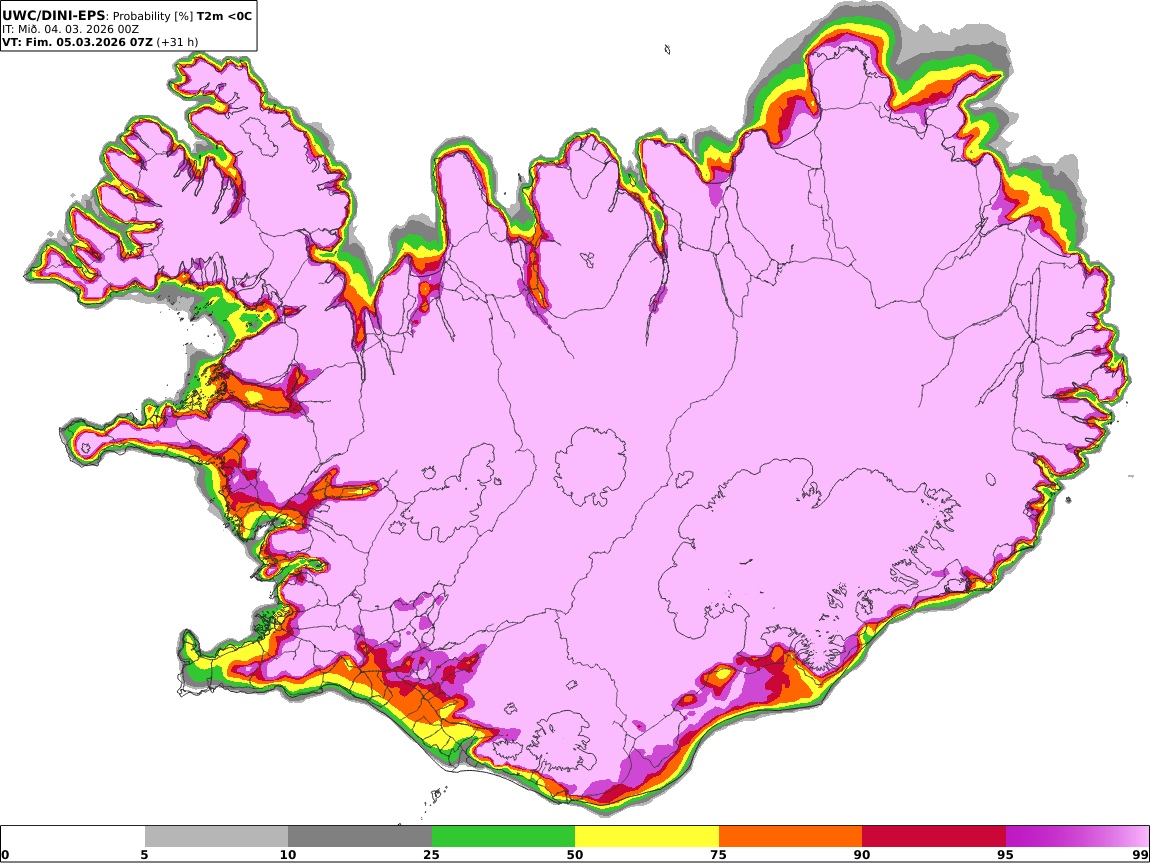Image resolution: width=1150 pixels, height=863 pixels.
Task: Click the 'IT: Mið. 04. 03. 2026 00Z' line
Action: (x=70, y=29)
